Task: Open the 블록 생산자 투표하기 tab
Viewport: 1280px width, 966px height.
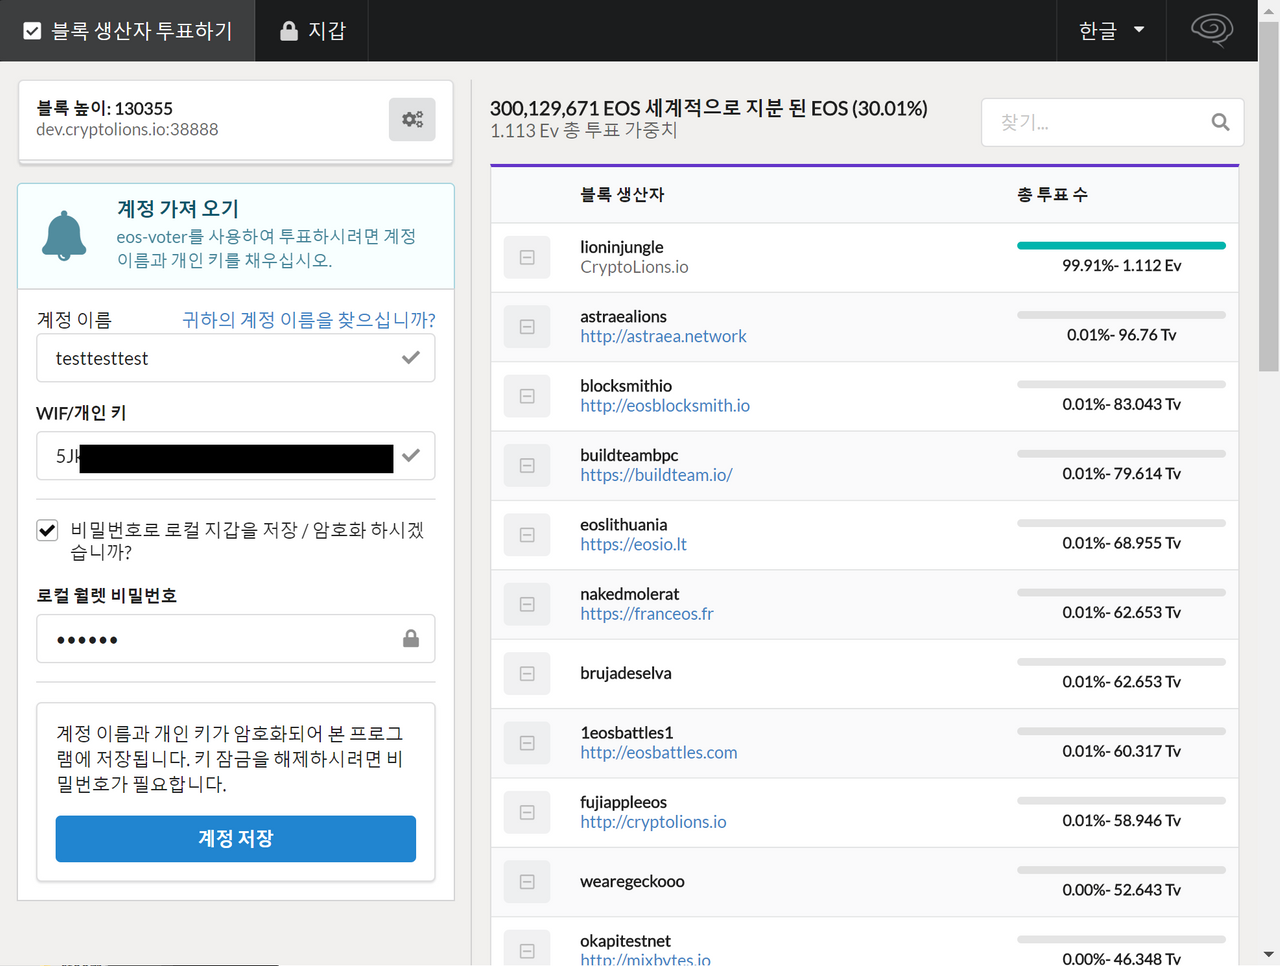Action: coord(128,31)
